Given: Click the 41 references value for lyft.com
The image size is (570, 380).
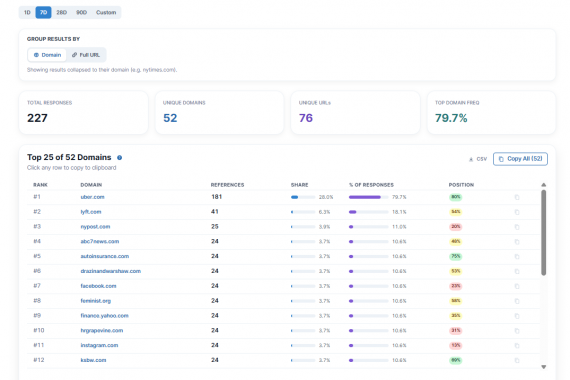Looking at the screenshot, I should (215, 212).
